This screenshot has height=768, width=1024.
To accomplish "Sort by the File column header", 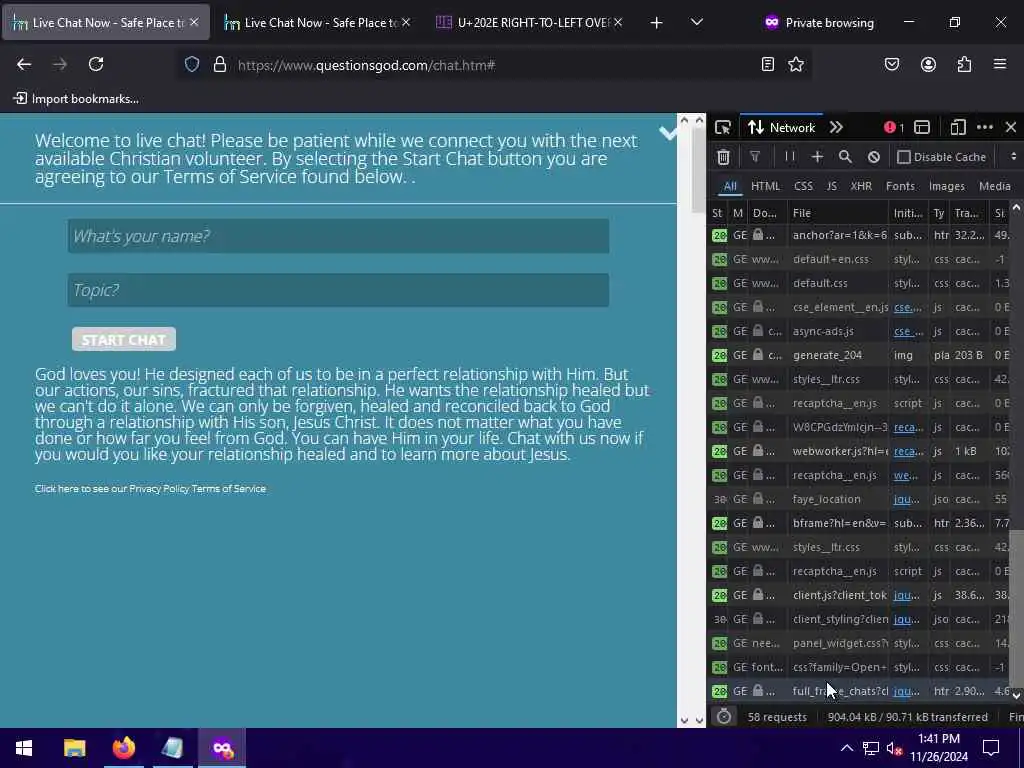I will (838, 213).
